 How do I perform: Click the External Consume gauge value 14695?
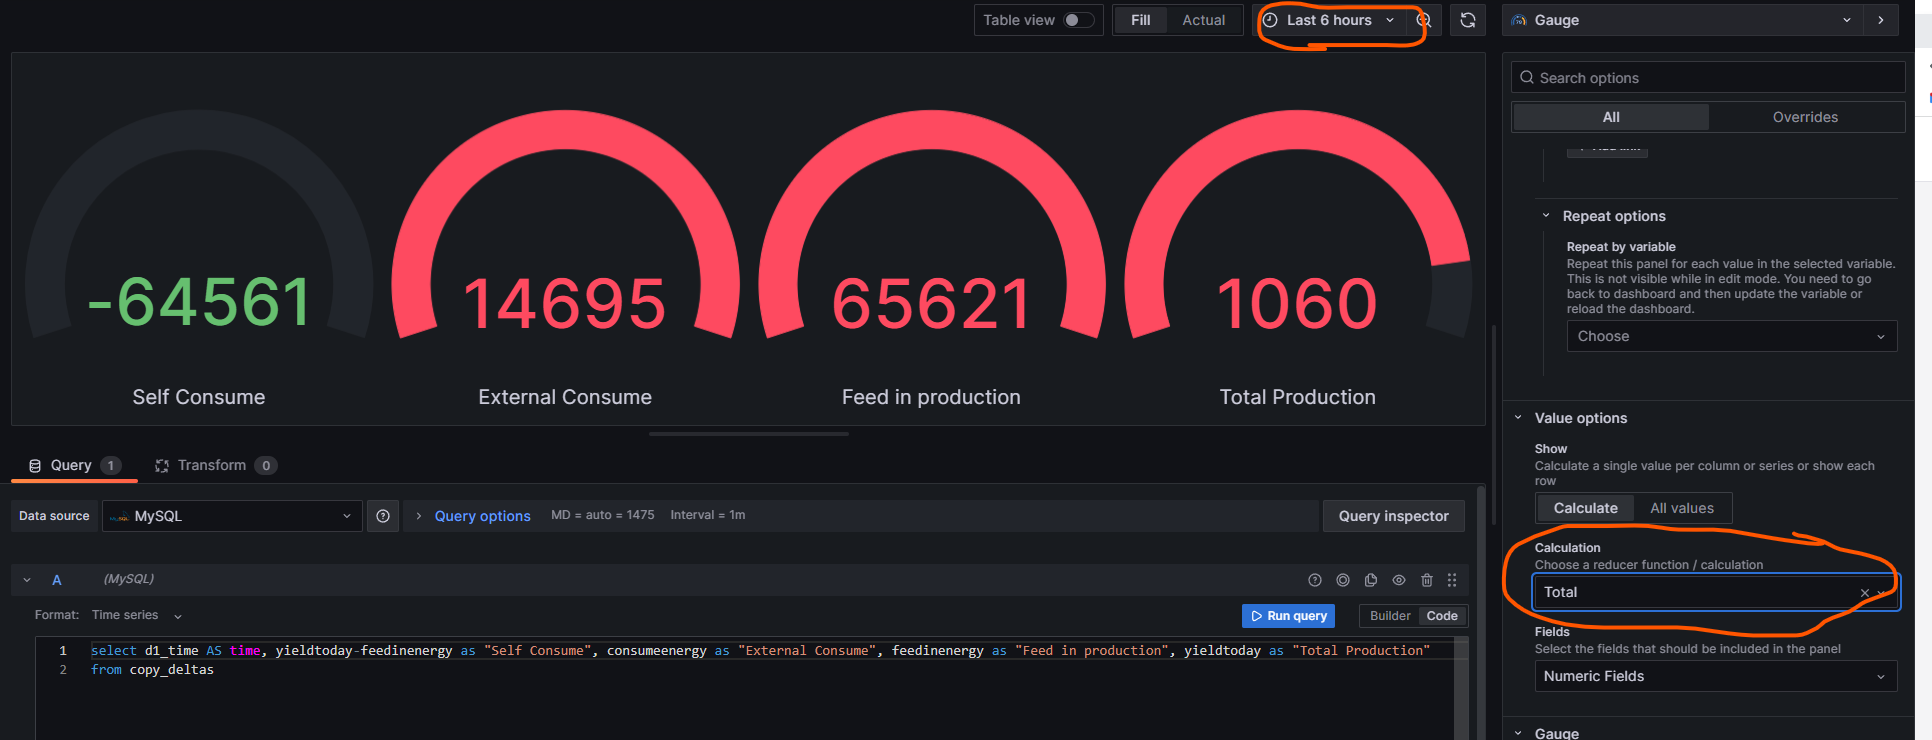pyautogui.click(x=565, y=304)
